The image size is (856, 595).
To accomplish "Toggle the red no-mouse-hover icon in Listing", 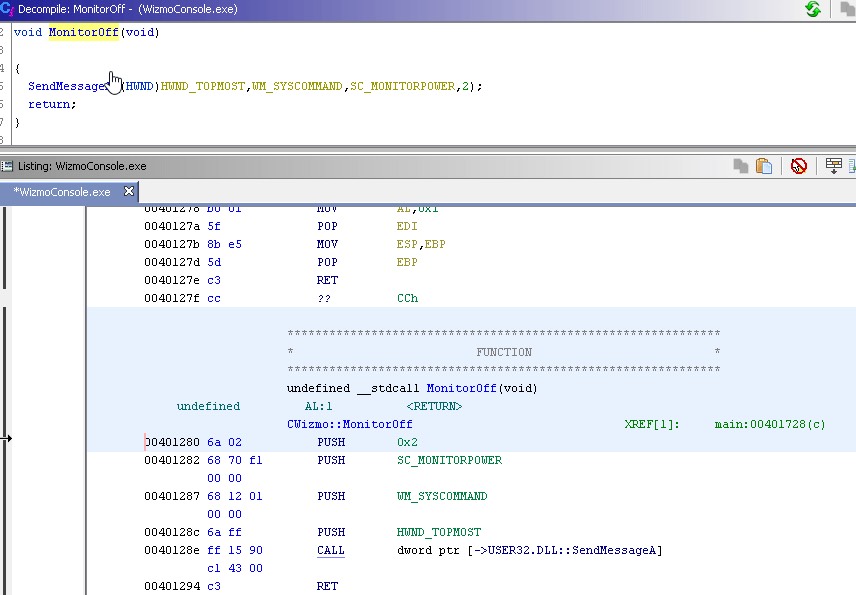I will tap(799, 165).
